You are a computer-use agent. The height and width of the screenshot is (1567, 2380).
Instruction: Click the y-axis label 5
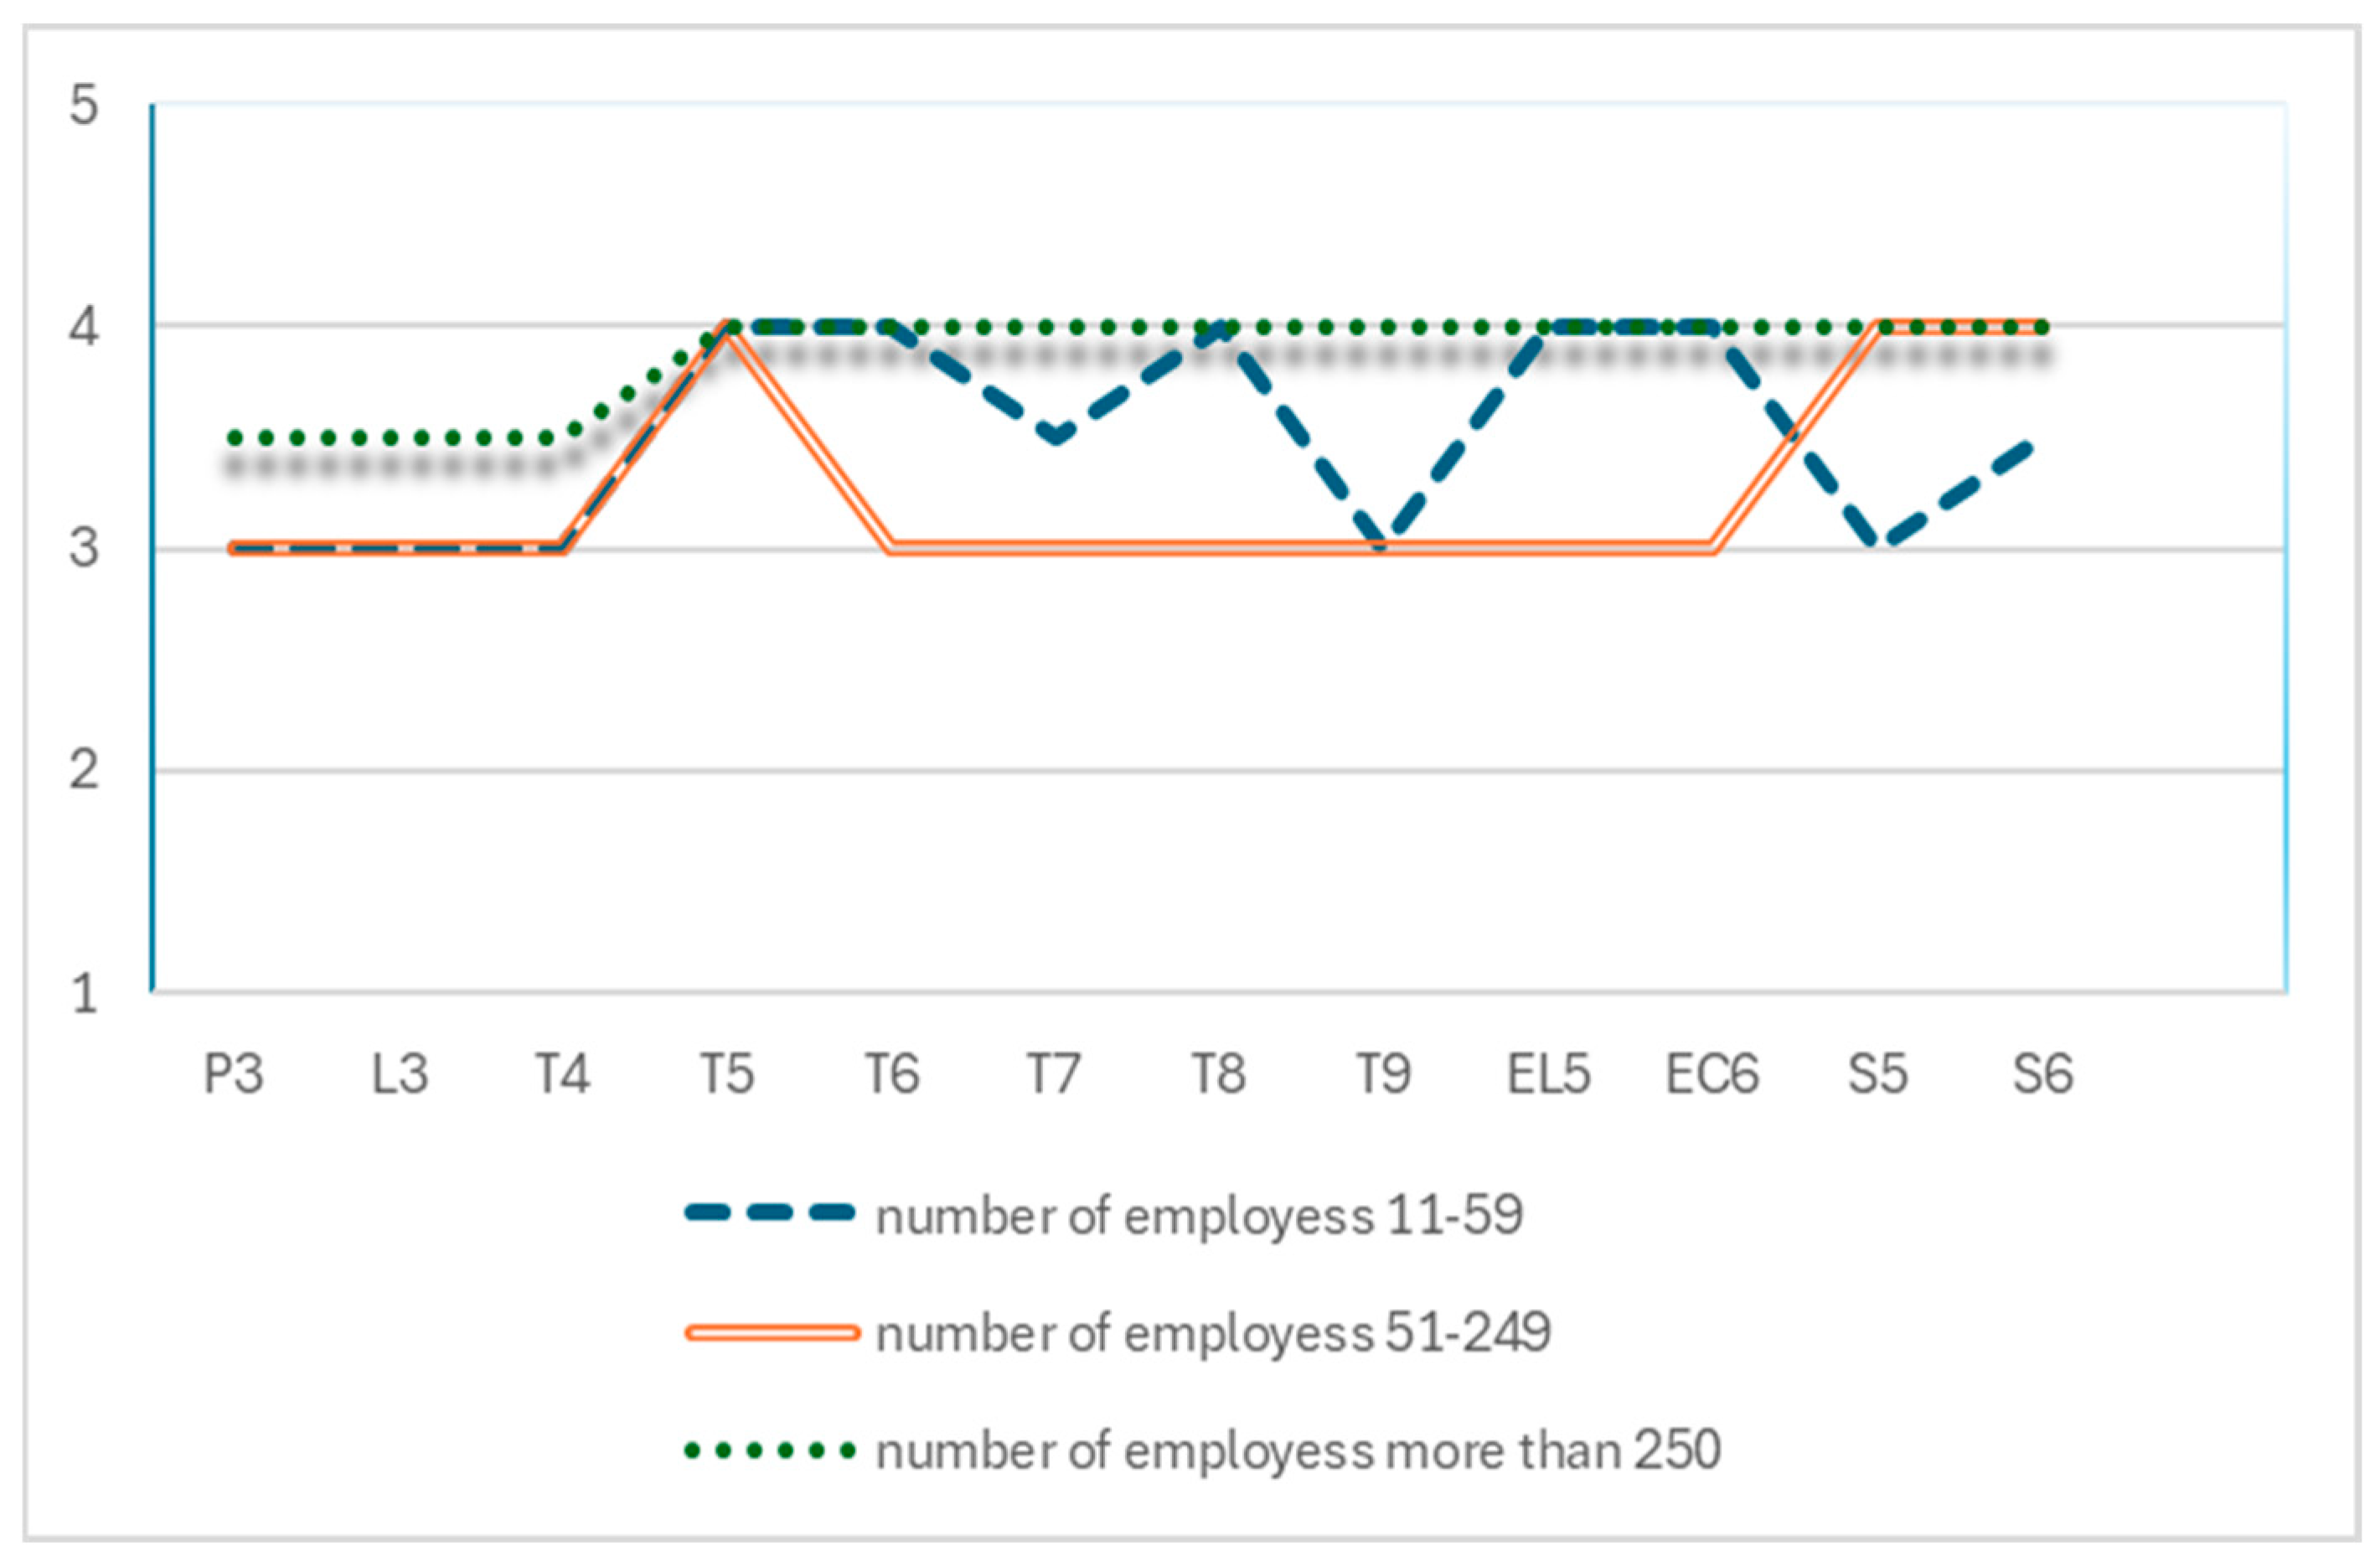click(84, 105)
